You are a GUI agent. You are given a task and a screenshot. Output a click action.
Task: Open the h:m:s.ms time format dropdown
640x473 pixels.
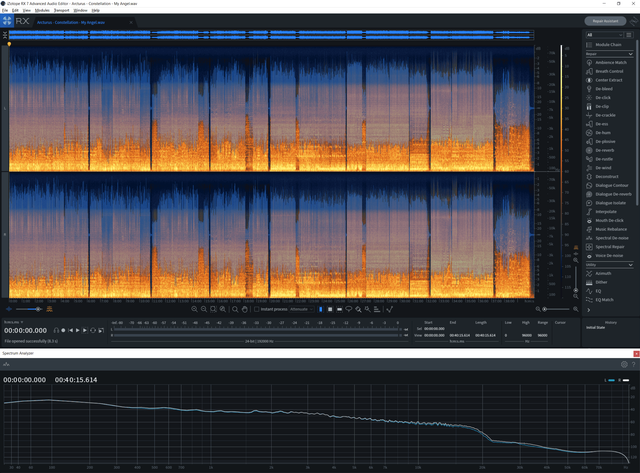(13, 322)
